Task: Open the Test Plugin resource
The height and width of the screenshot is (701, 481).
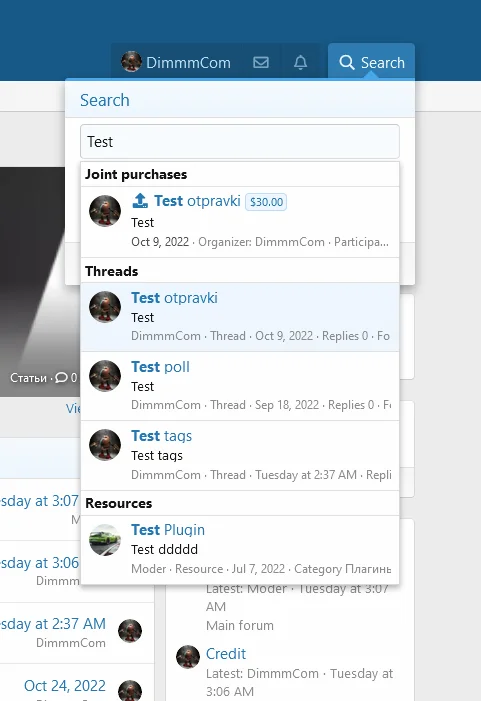Action: pos(168,530)
